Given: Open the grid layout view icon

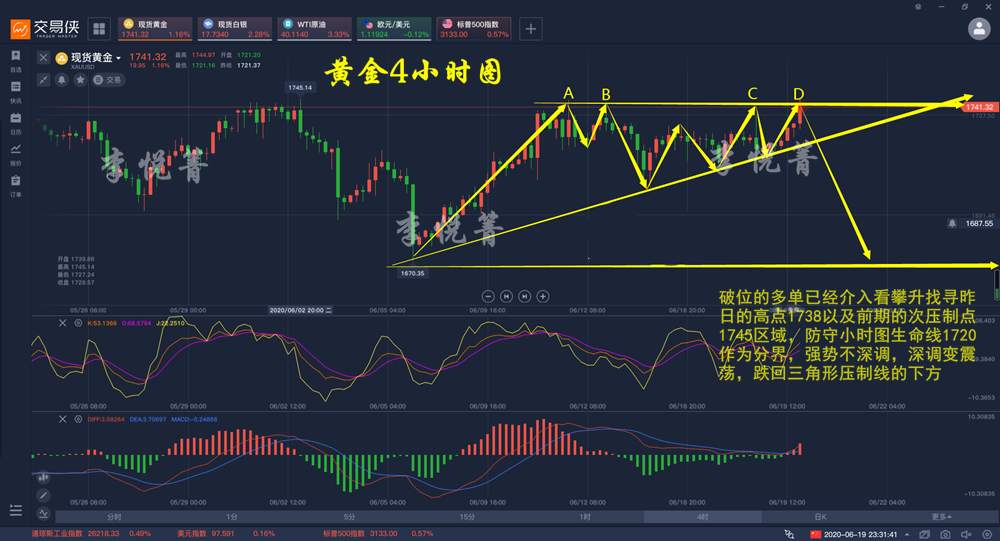Looking at the screenshot, I should 99,29.
